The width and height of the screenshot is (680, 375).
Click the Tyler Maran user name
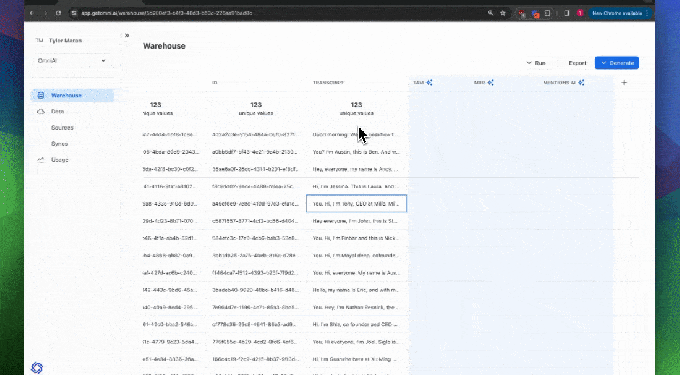pyautogui.click(x=65, y=40)
